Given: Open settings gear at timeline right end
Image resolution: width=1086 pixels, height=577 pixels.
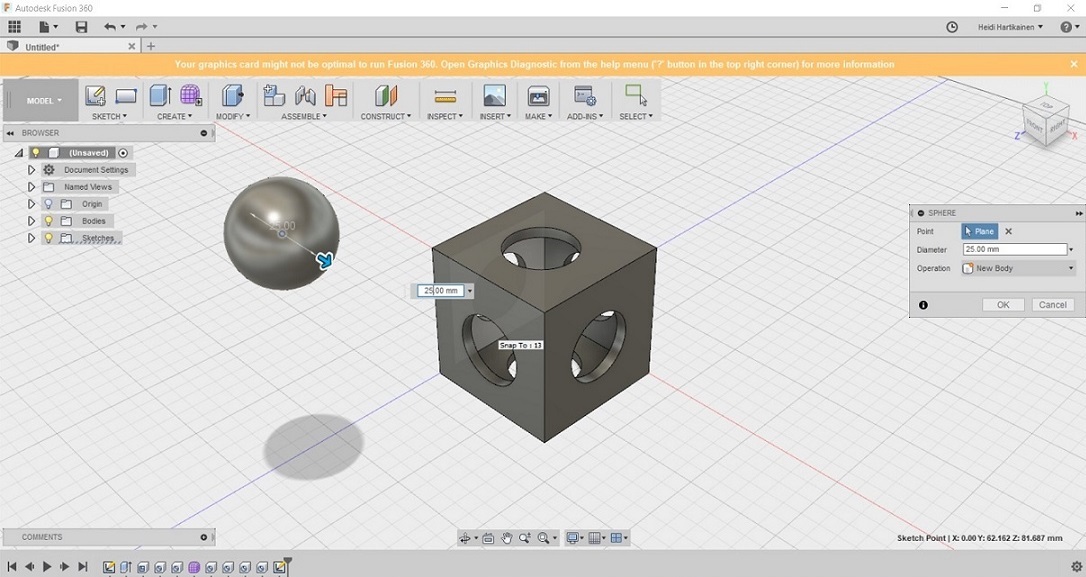Looking at the screenshot, I should [x=1076, y=567].
